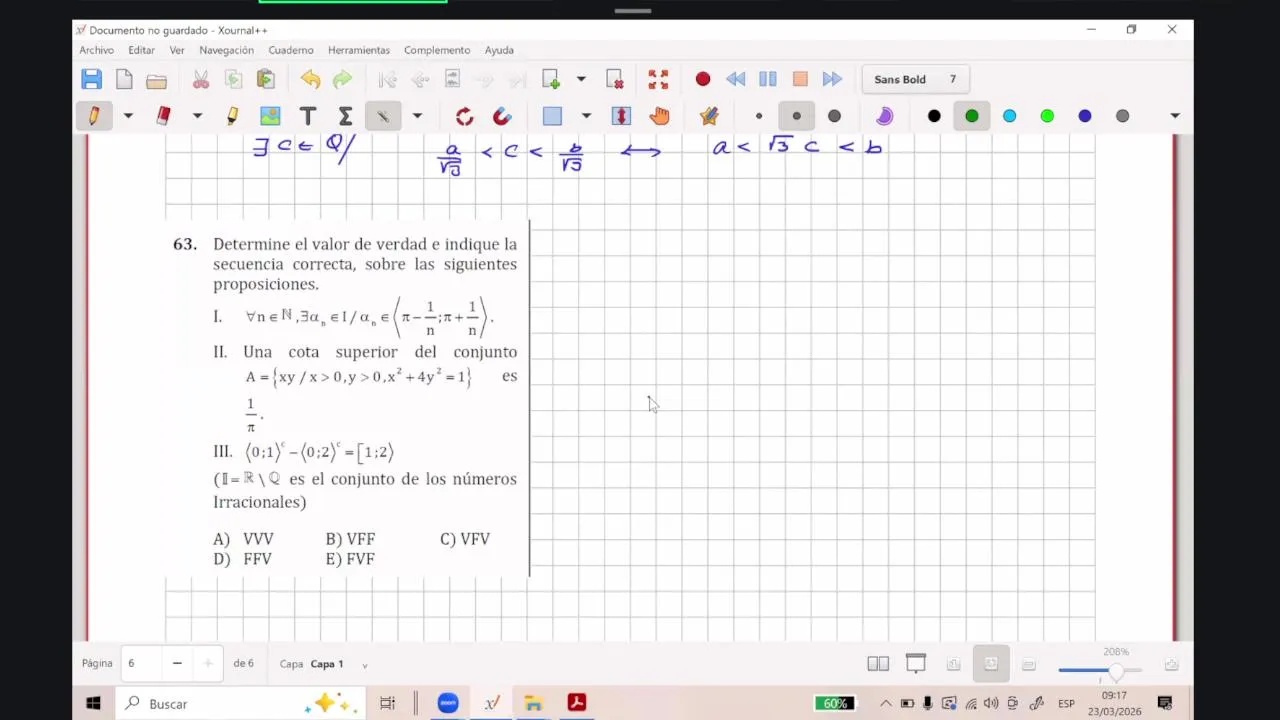Open the eraser options dropdown
Image resolution: width=1280 pixels, height=720 pixels.
coord(197,116)
